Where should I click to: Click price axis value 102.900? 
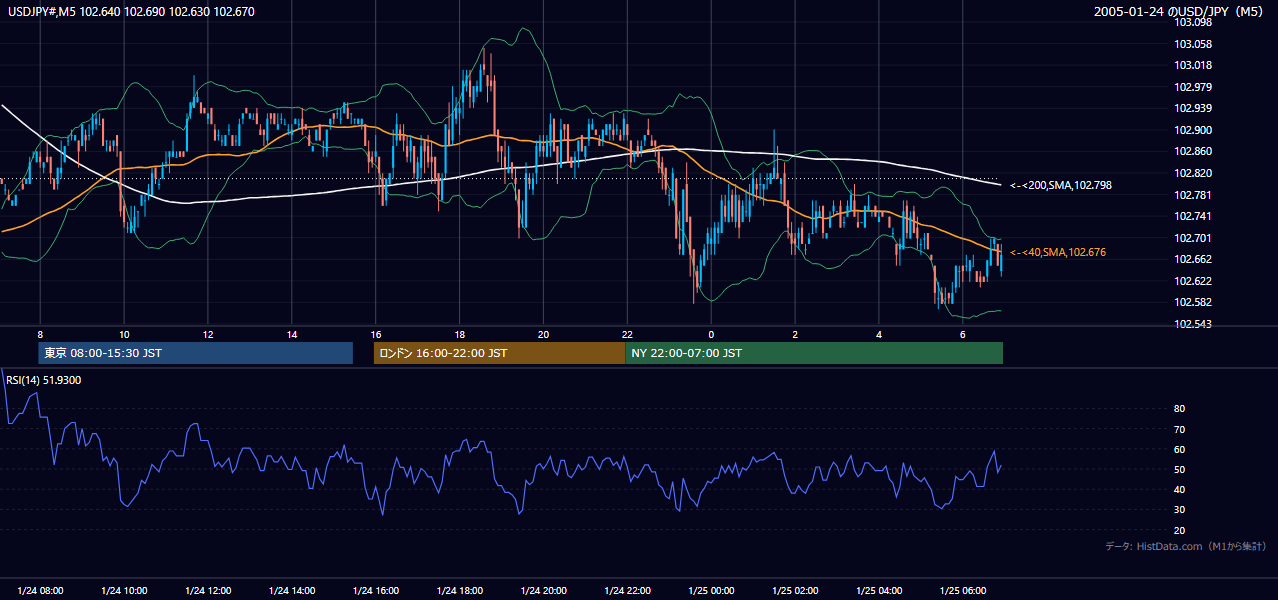tap(1193, 130)
